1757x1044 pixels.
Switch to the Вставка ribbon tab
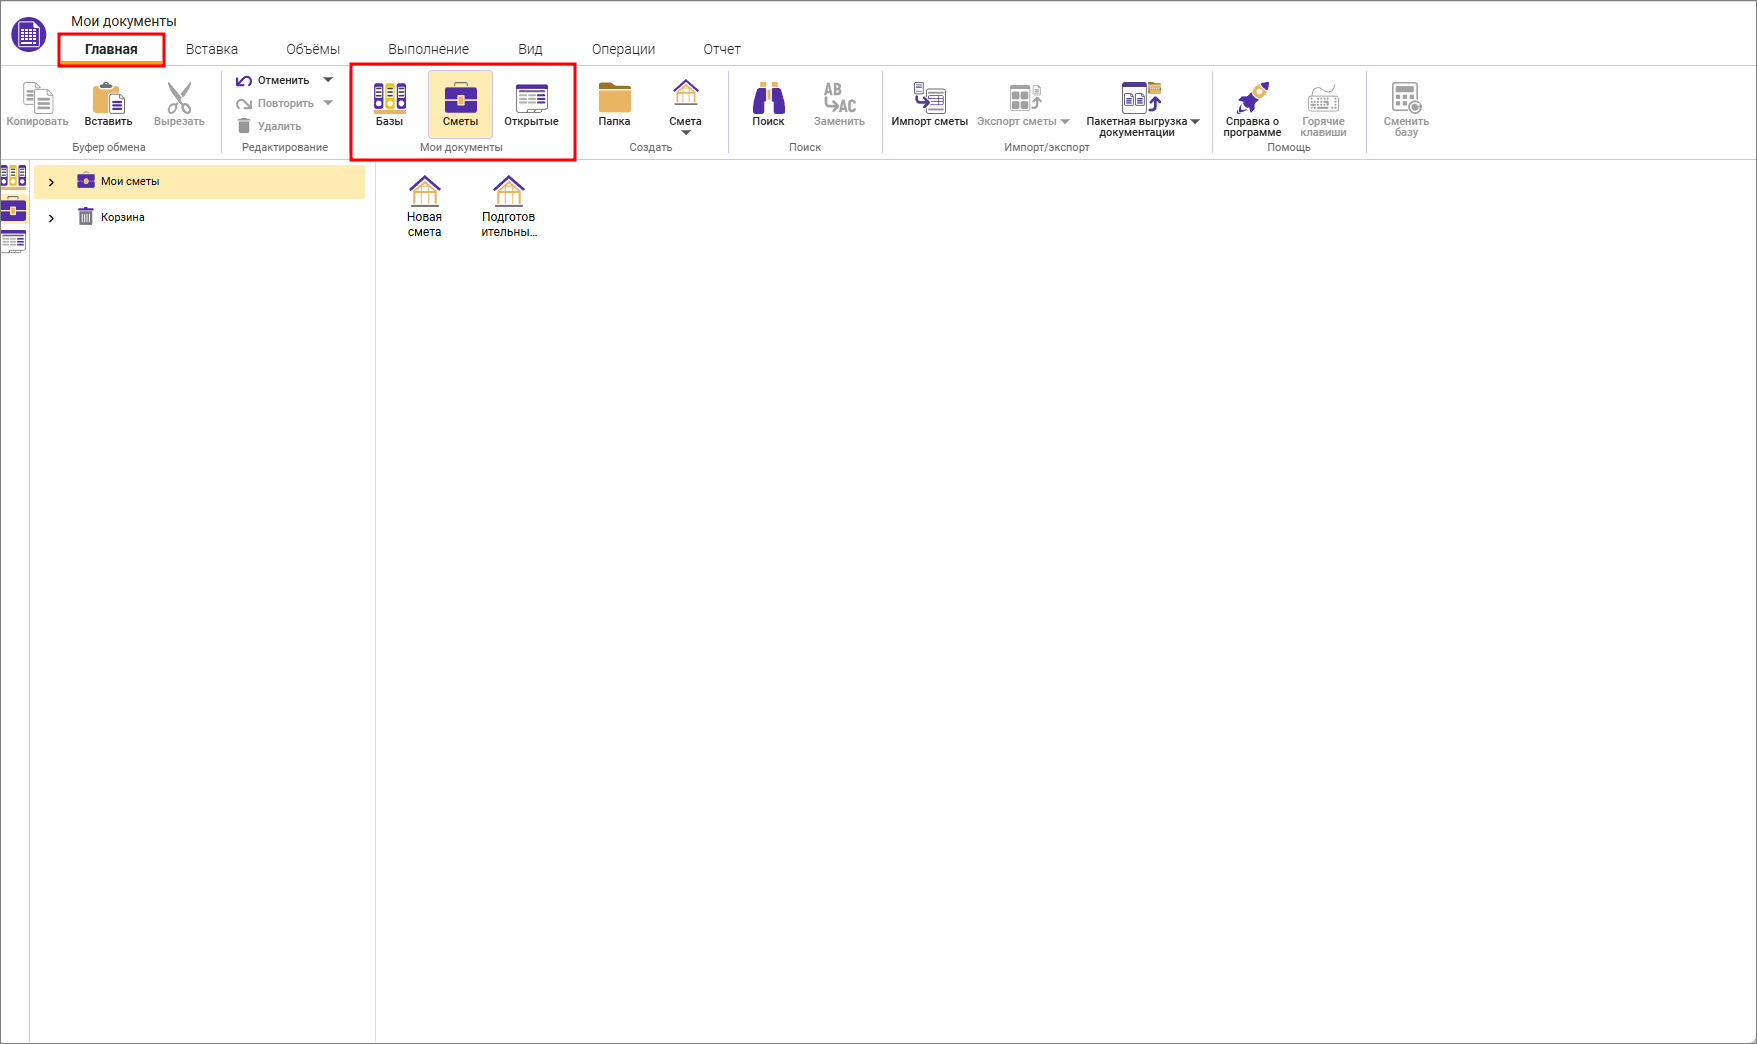212,49
